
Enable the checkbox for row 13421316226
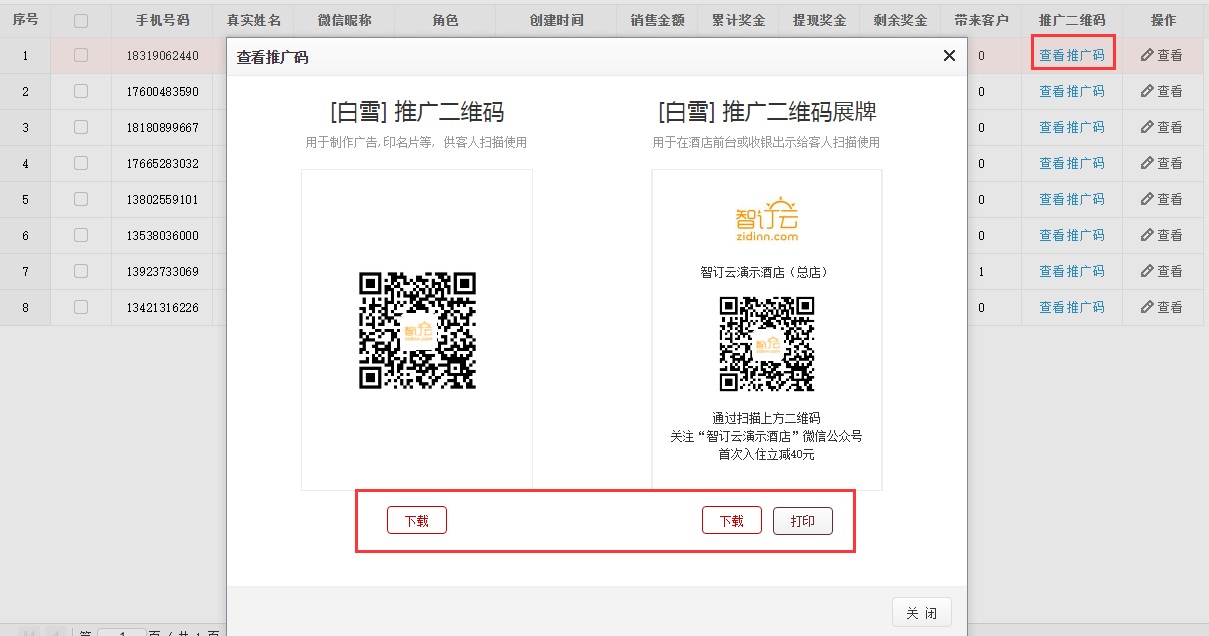(81, 308)
